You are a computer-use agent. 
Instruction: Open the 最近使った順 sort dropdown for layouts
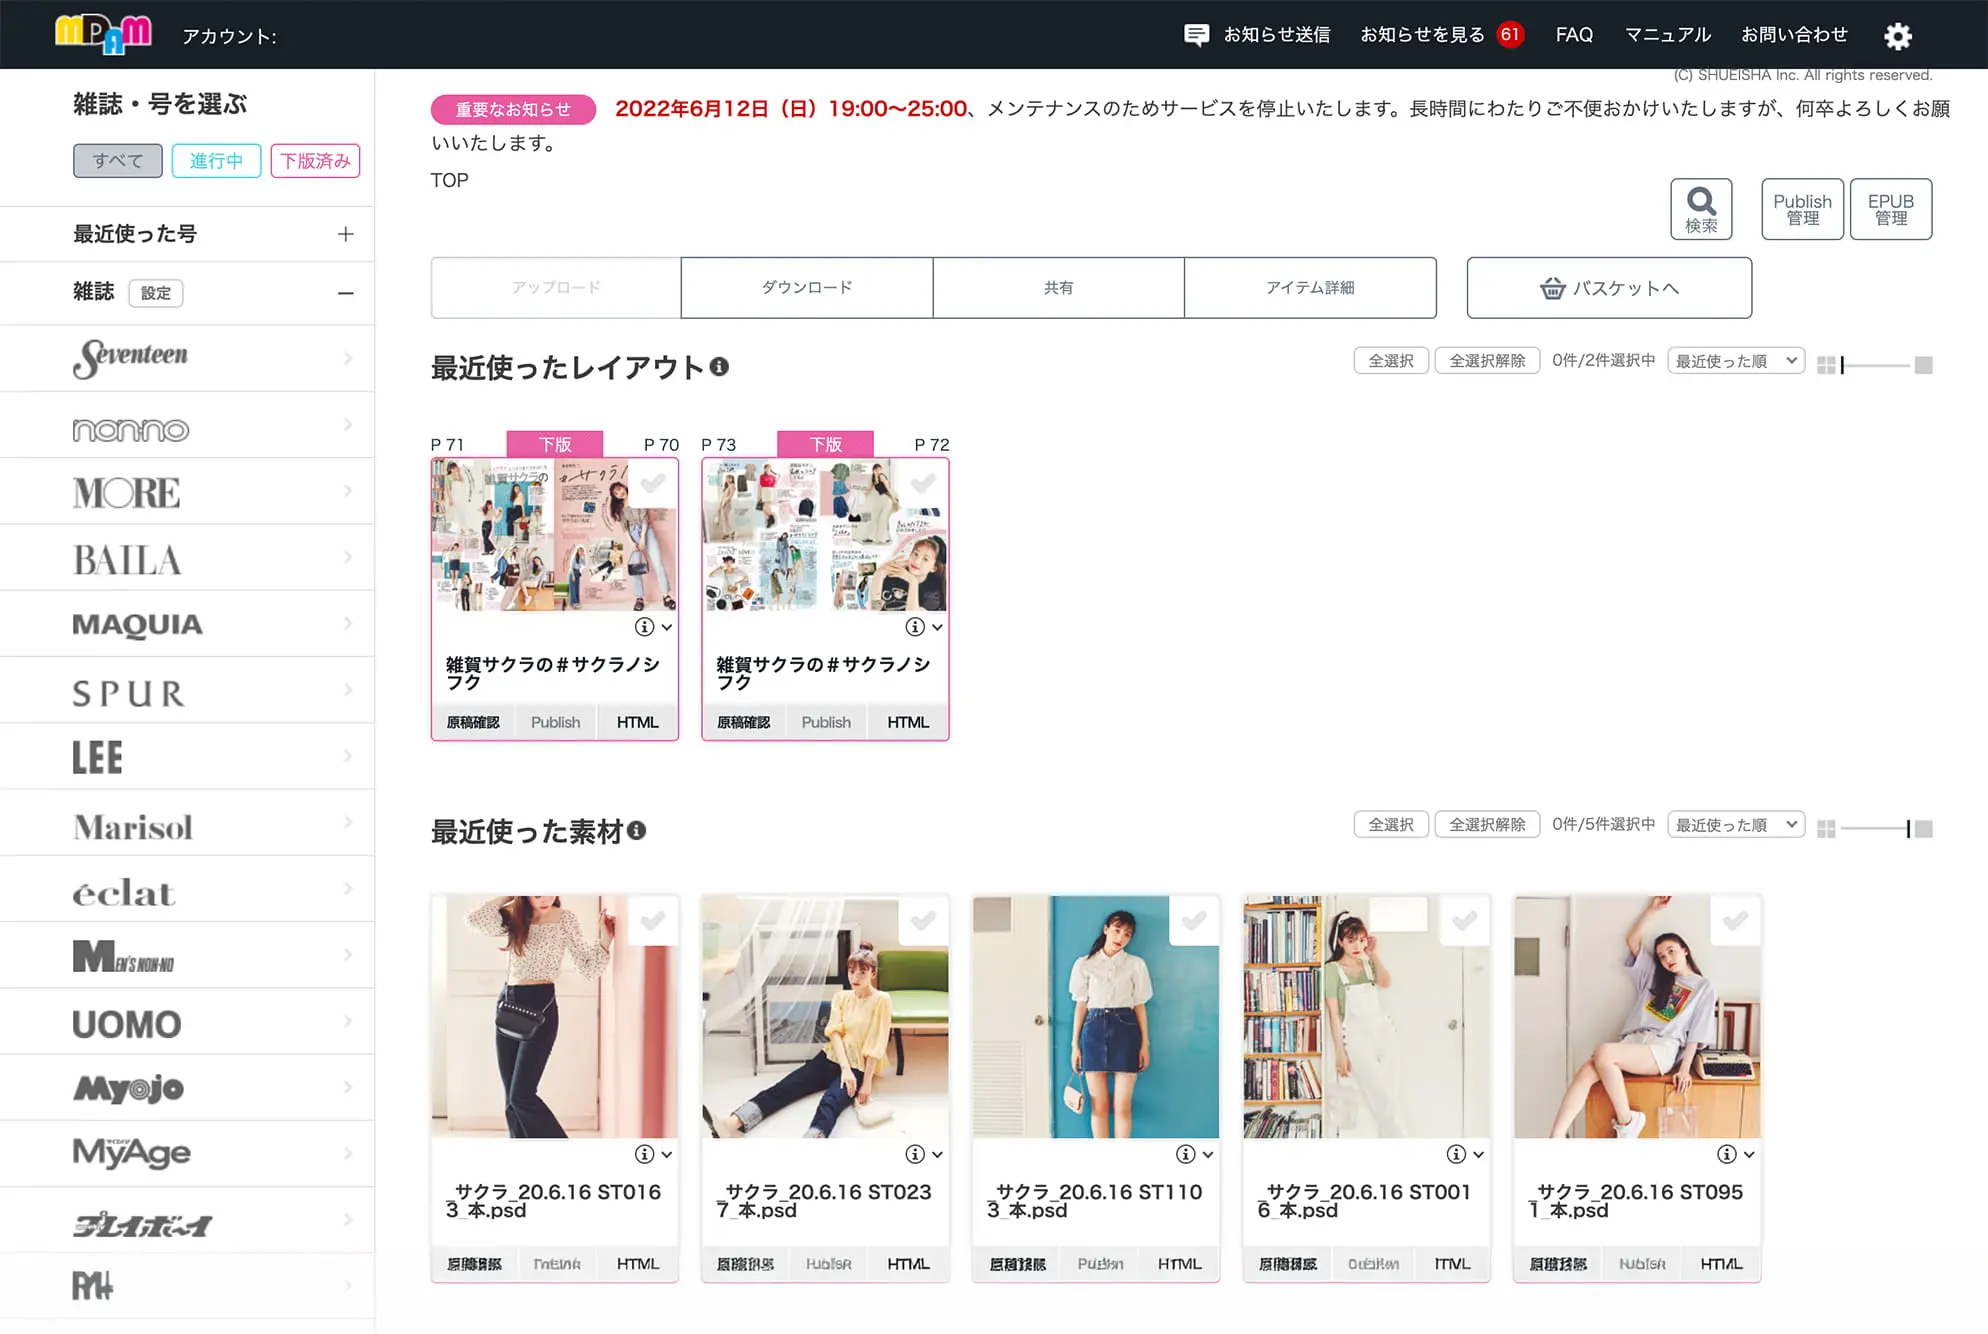click(x=1735, y=360)
